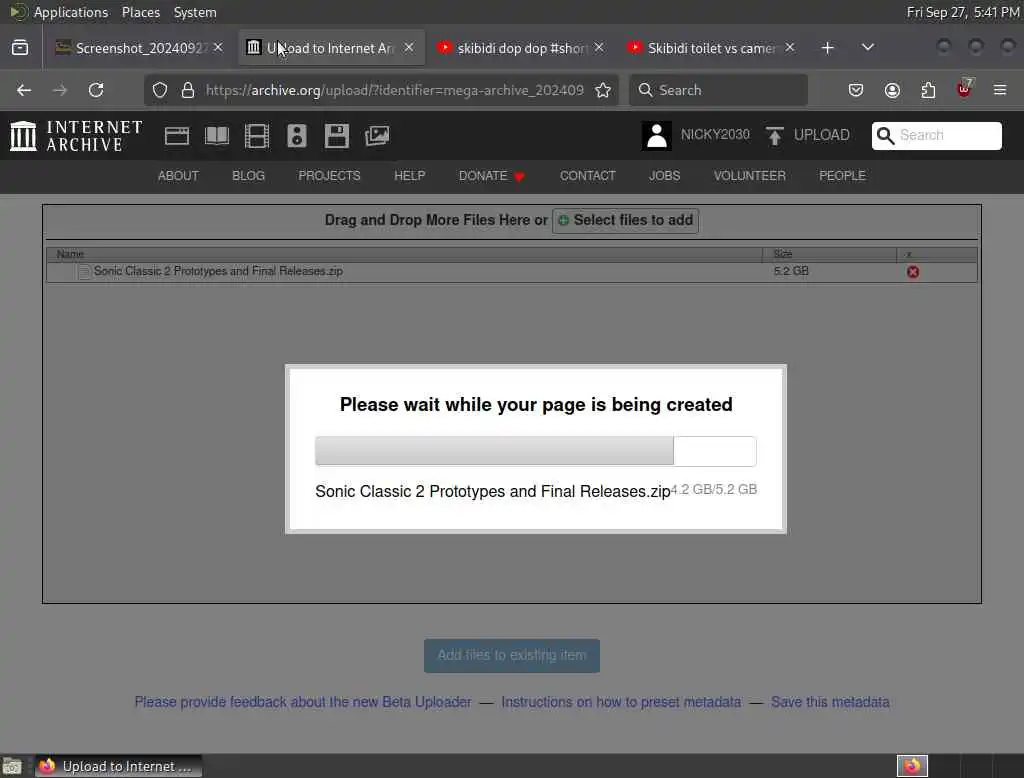Open Instructions on how to preset metadata
The width and height of the screenshot is (1024, 778).
point(621,702)
